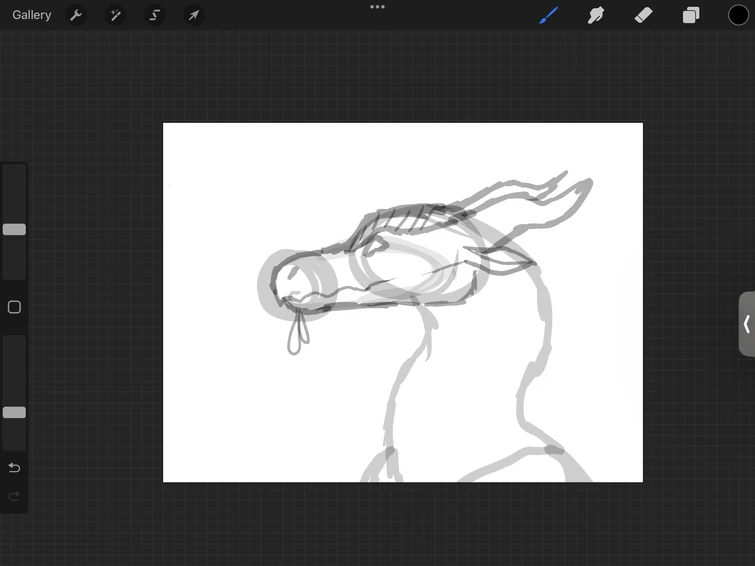Redo the last undone action
This screenshot has height=566, width=755.
pyautogui.click(x=14, y=496)
